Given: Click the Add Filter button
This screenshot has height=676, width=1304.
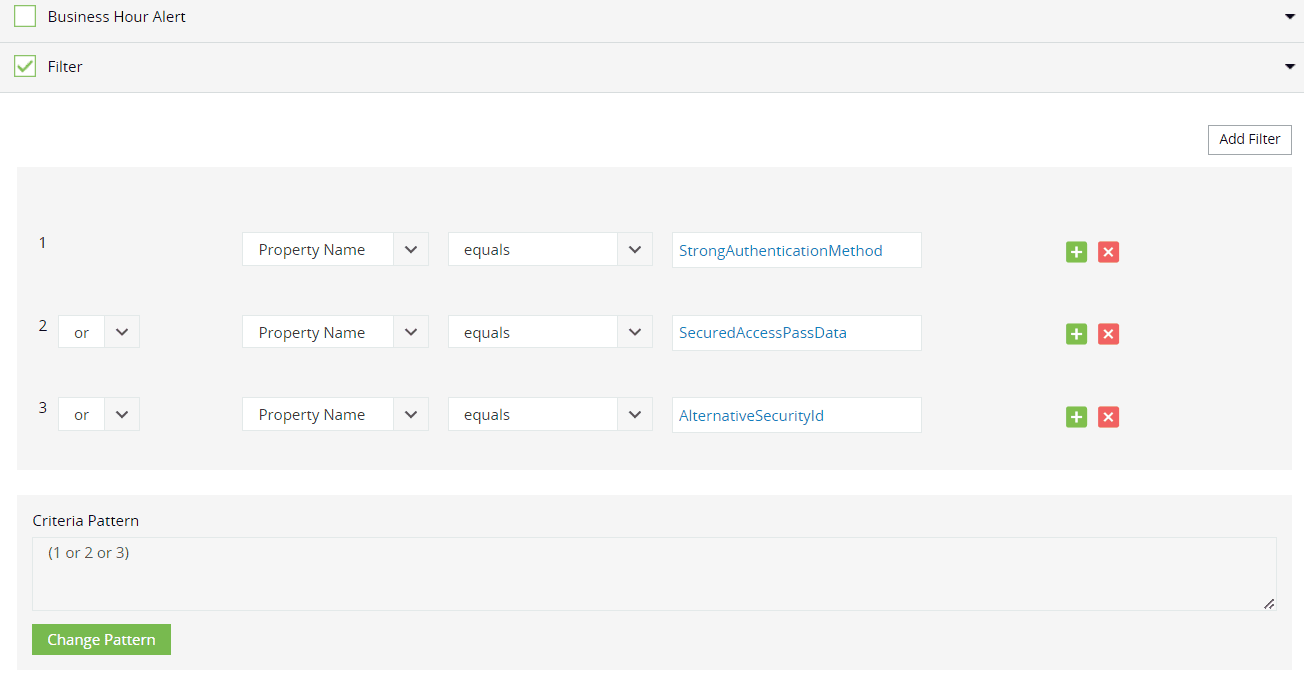Looking at the screenshot, I should (1249, 140).
